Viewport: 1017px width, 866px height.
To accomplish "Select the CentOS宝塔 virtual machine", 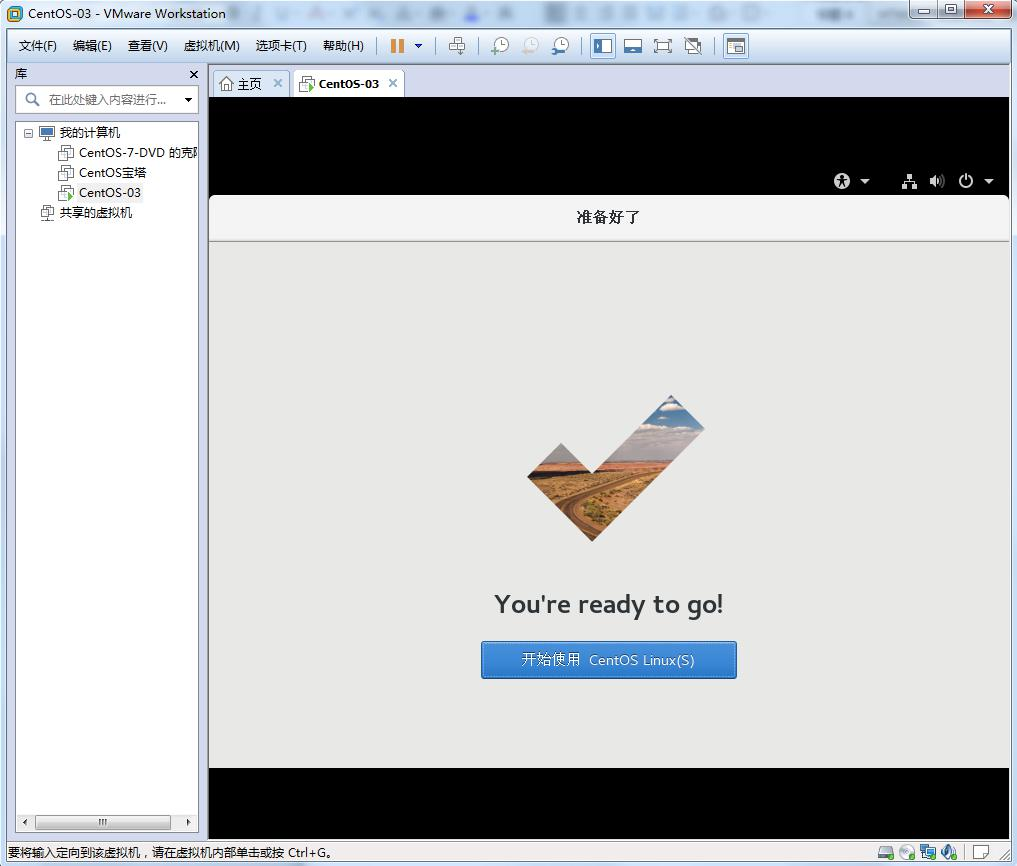I will [x=112, y=173].
